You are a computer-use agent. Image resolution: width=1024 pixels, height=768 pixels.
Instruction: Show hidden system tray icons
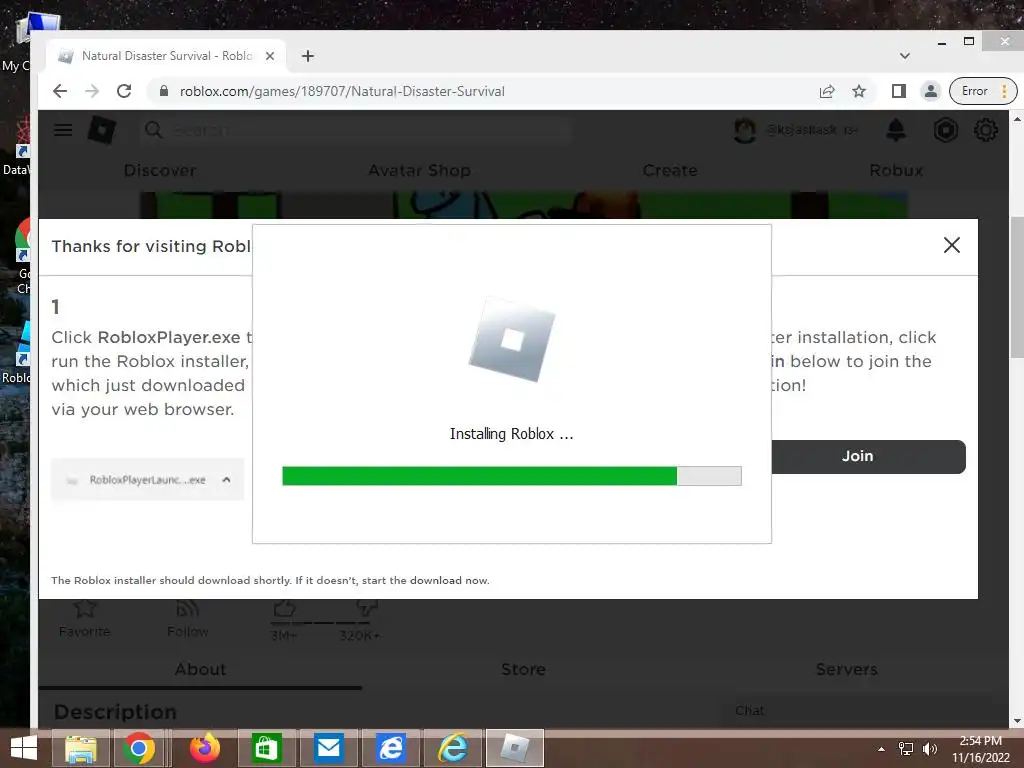coord(882,749)
